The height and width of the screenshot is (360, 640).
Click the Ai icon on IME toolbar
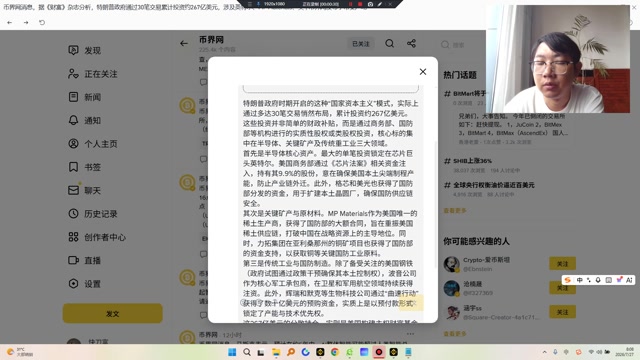(x=629, y=280)
